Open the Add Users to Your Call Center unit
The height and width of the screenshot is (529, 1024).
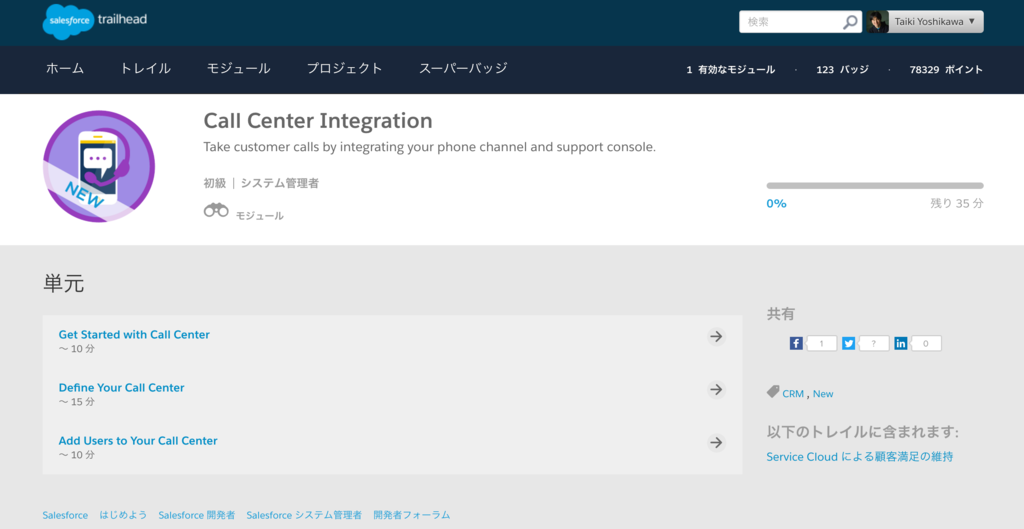pyautogui.click(x=138, y=441)
